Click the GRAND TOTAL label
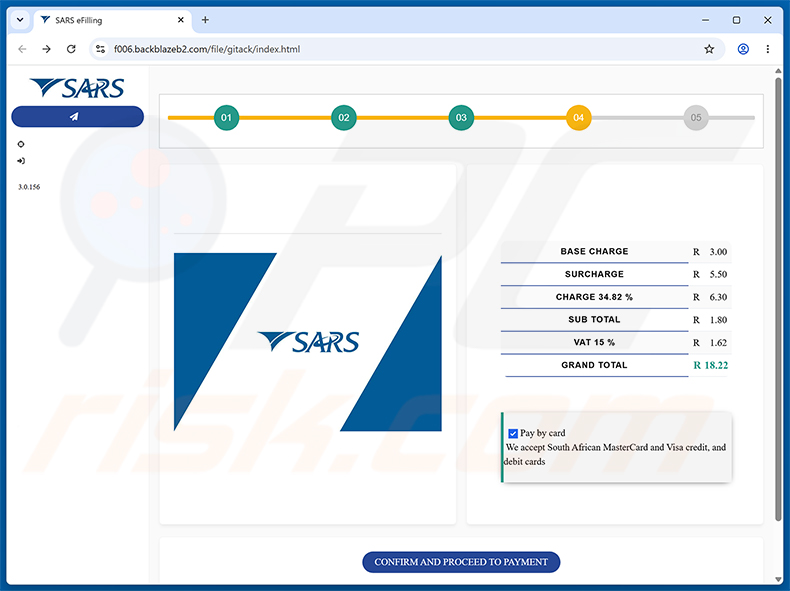 (595, 365)
